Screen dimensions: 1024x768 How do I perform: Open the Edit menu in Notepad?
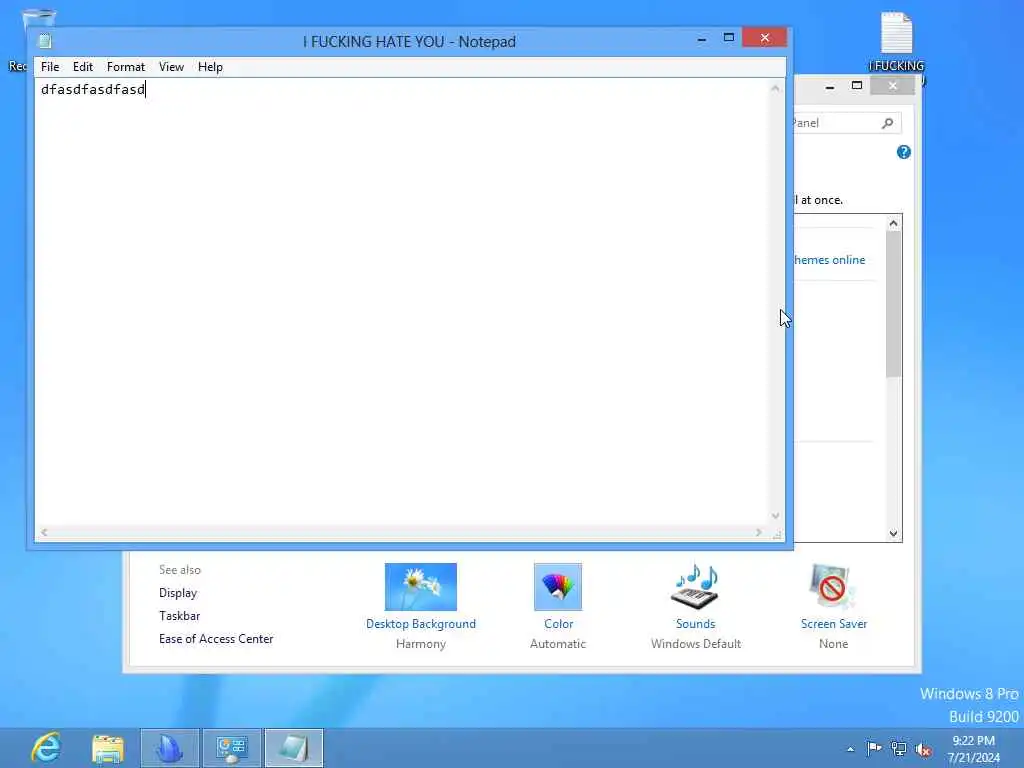click(82, 67)
